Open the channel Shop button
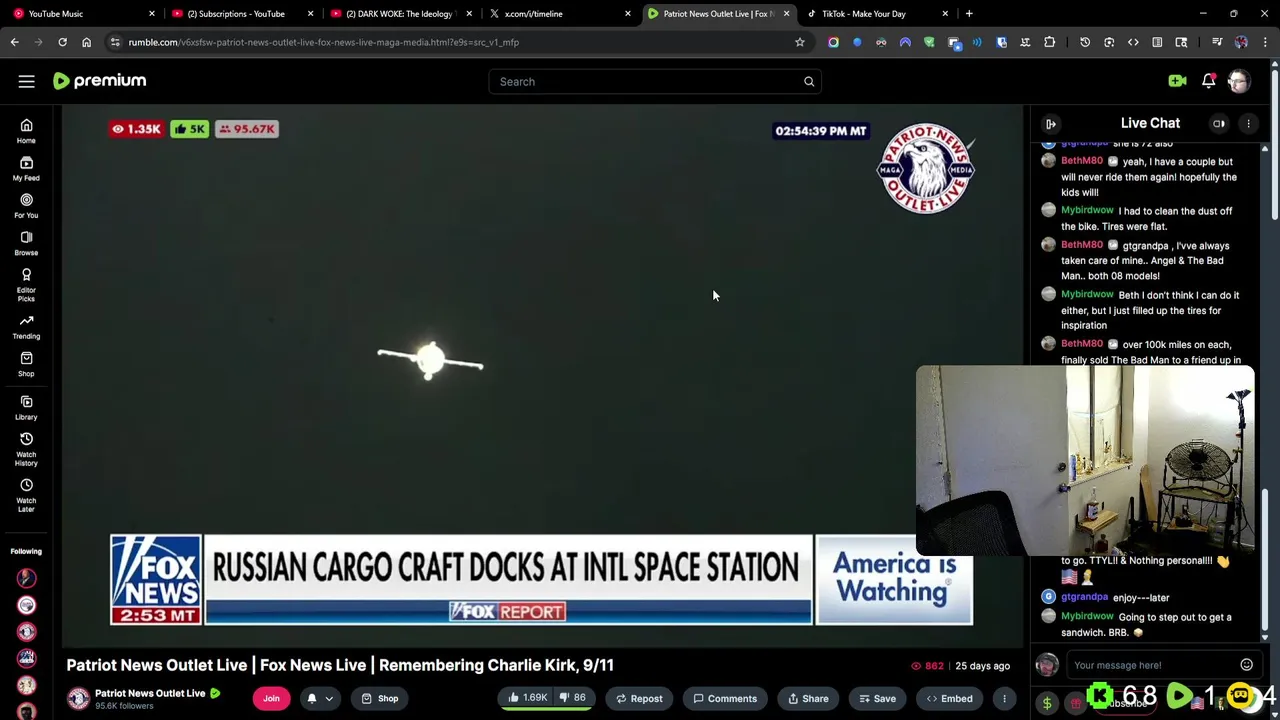Viewport: 1280px width, 720px height. tap(379, 699)
